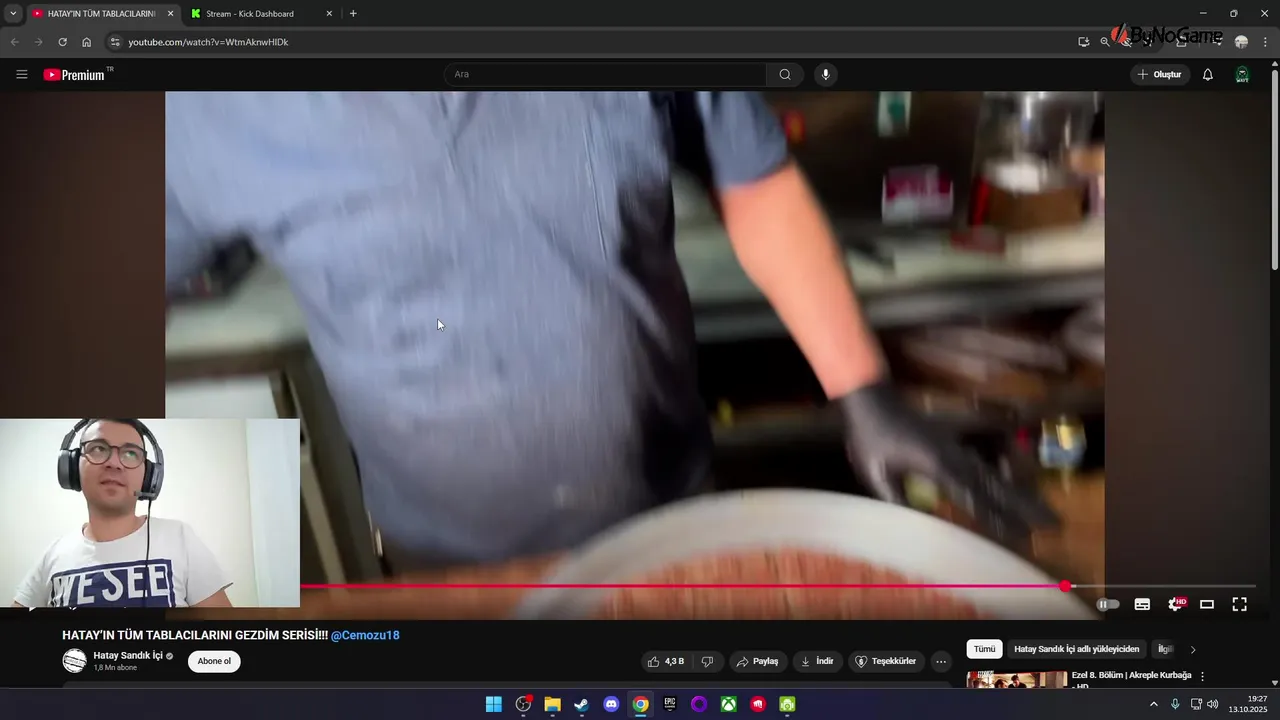Screen dimensions: 1280x720
Task: Open the YouTube account avatar menu
Action: coord(1242,74)
